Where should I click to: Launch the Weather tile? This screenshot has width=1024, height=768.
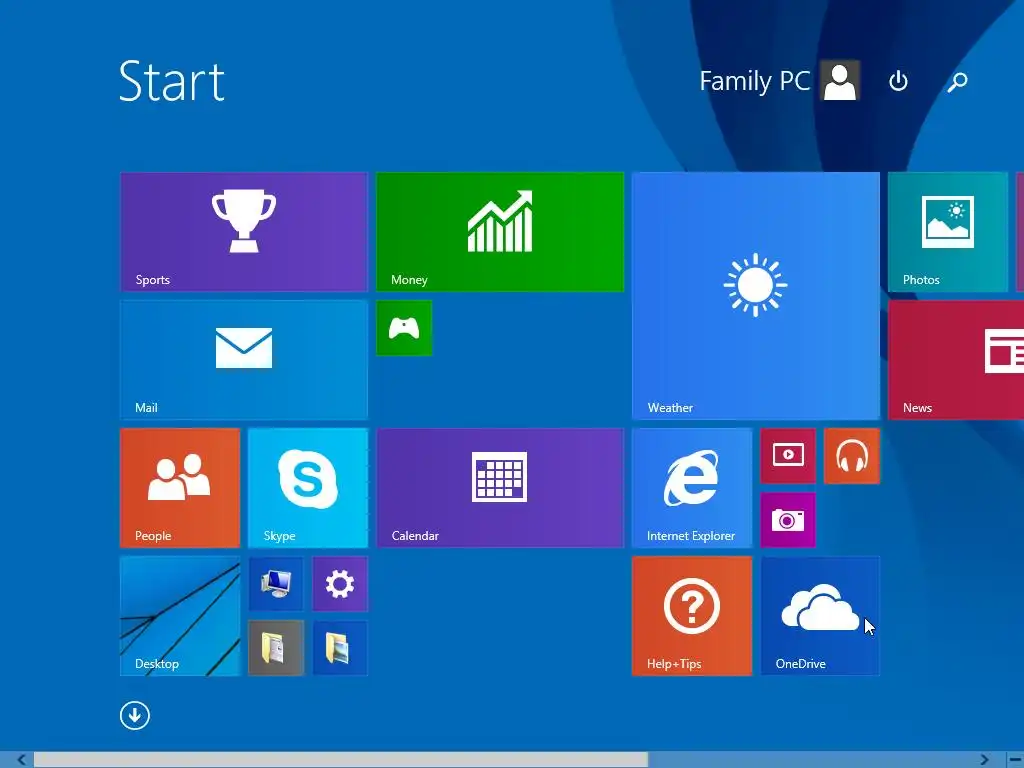pos(756,296)
